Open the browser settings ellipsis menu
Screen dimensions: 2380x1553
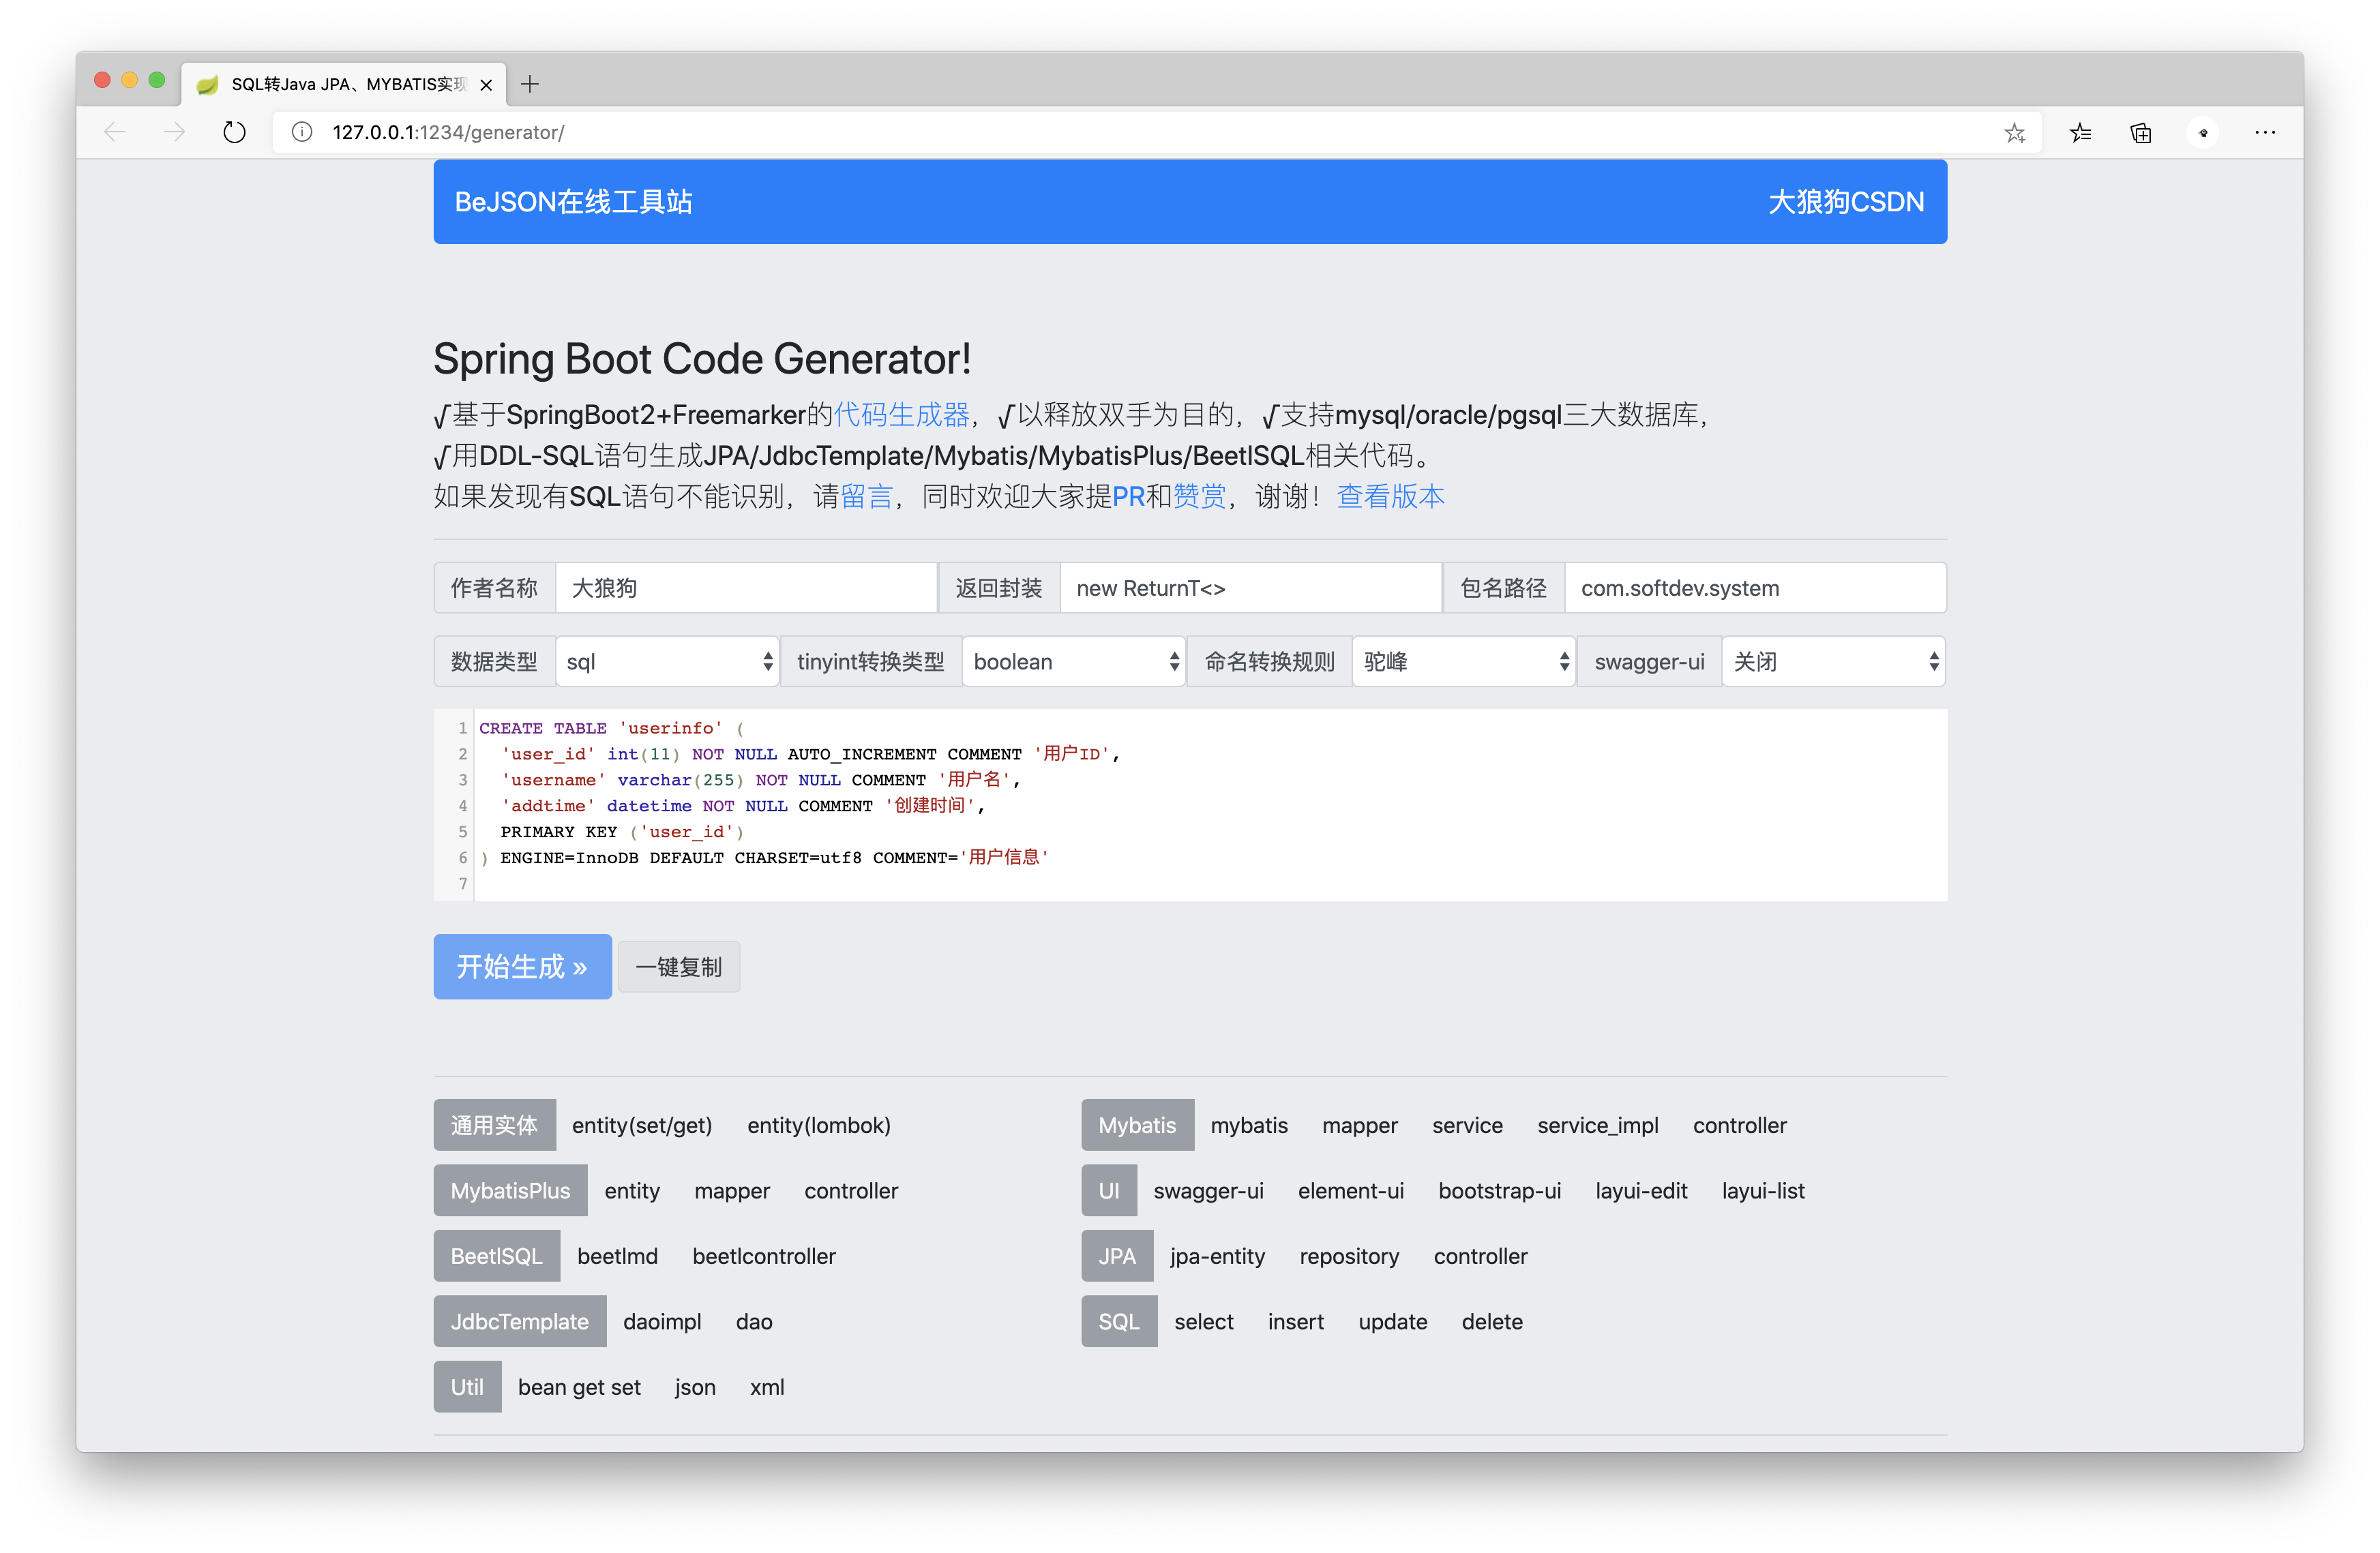tap(2265, 132)
